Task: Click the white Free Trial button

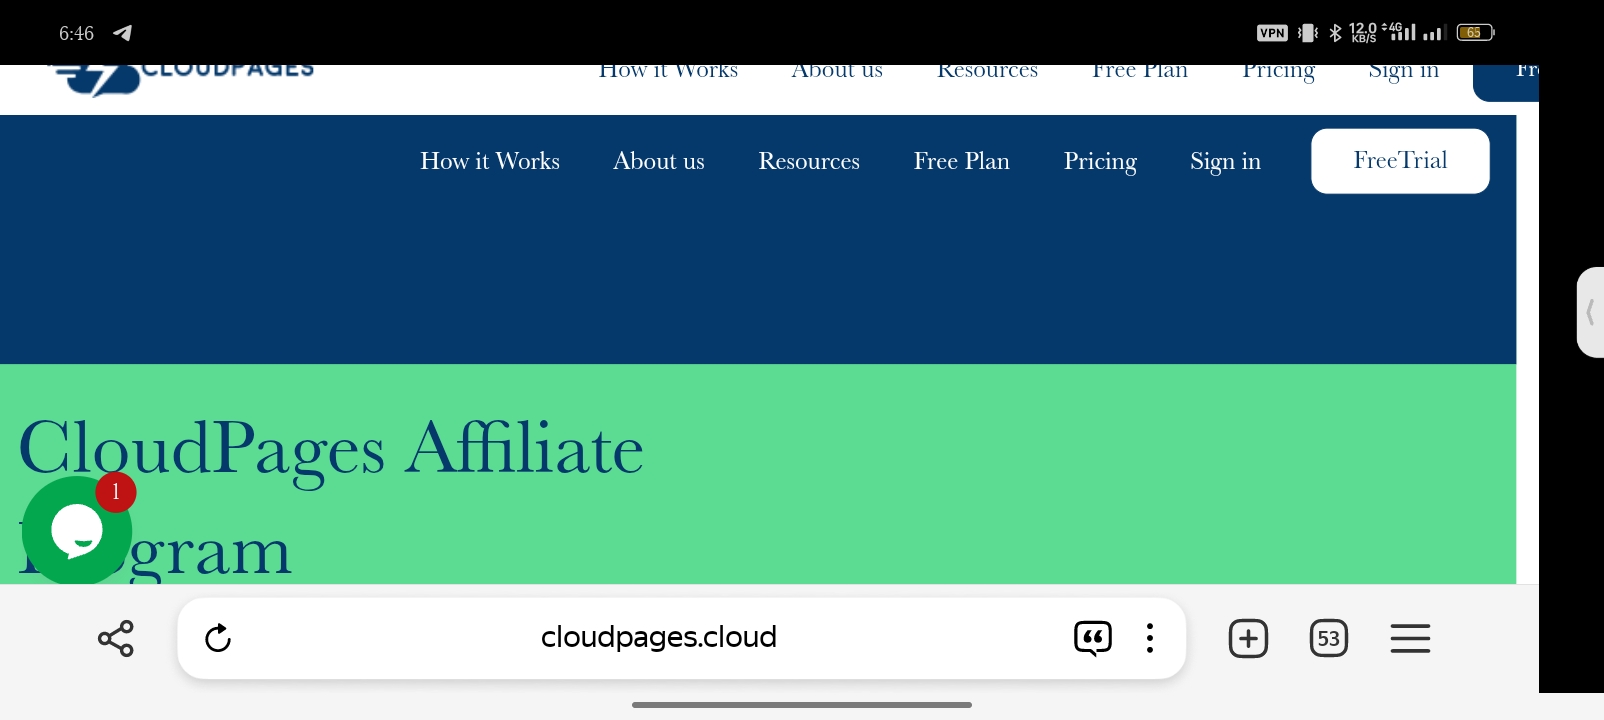Action: (x=1400, y=161)
